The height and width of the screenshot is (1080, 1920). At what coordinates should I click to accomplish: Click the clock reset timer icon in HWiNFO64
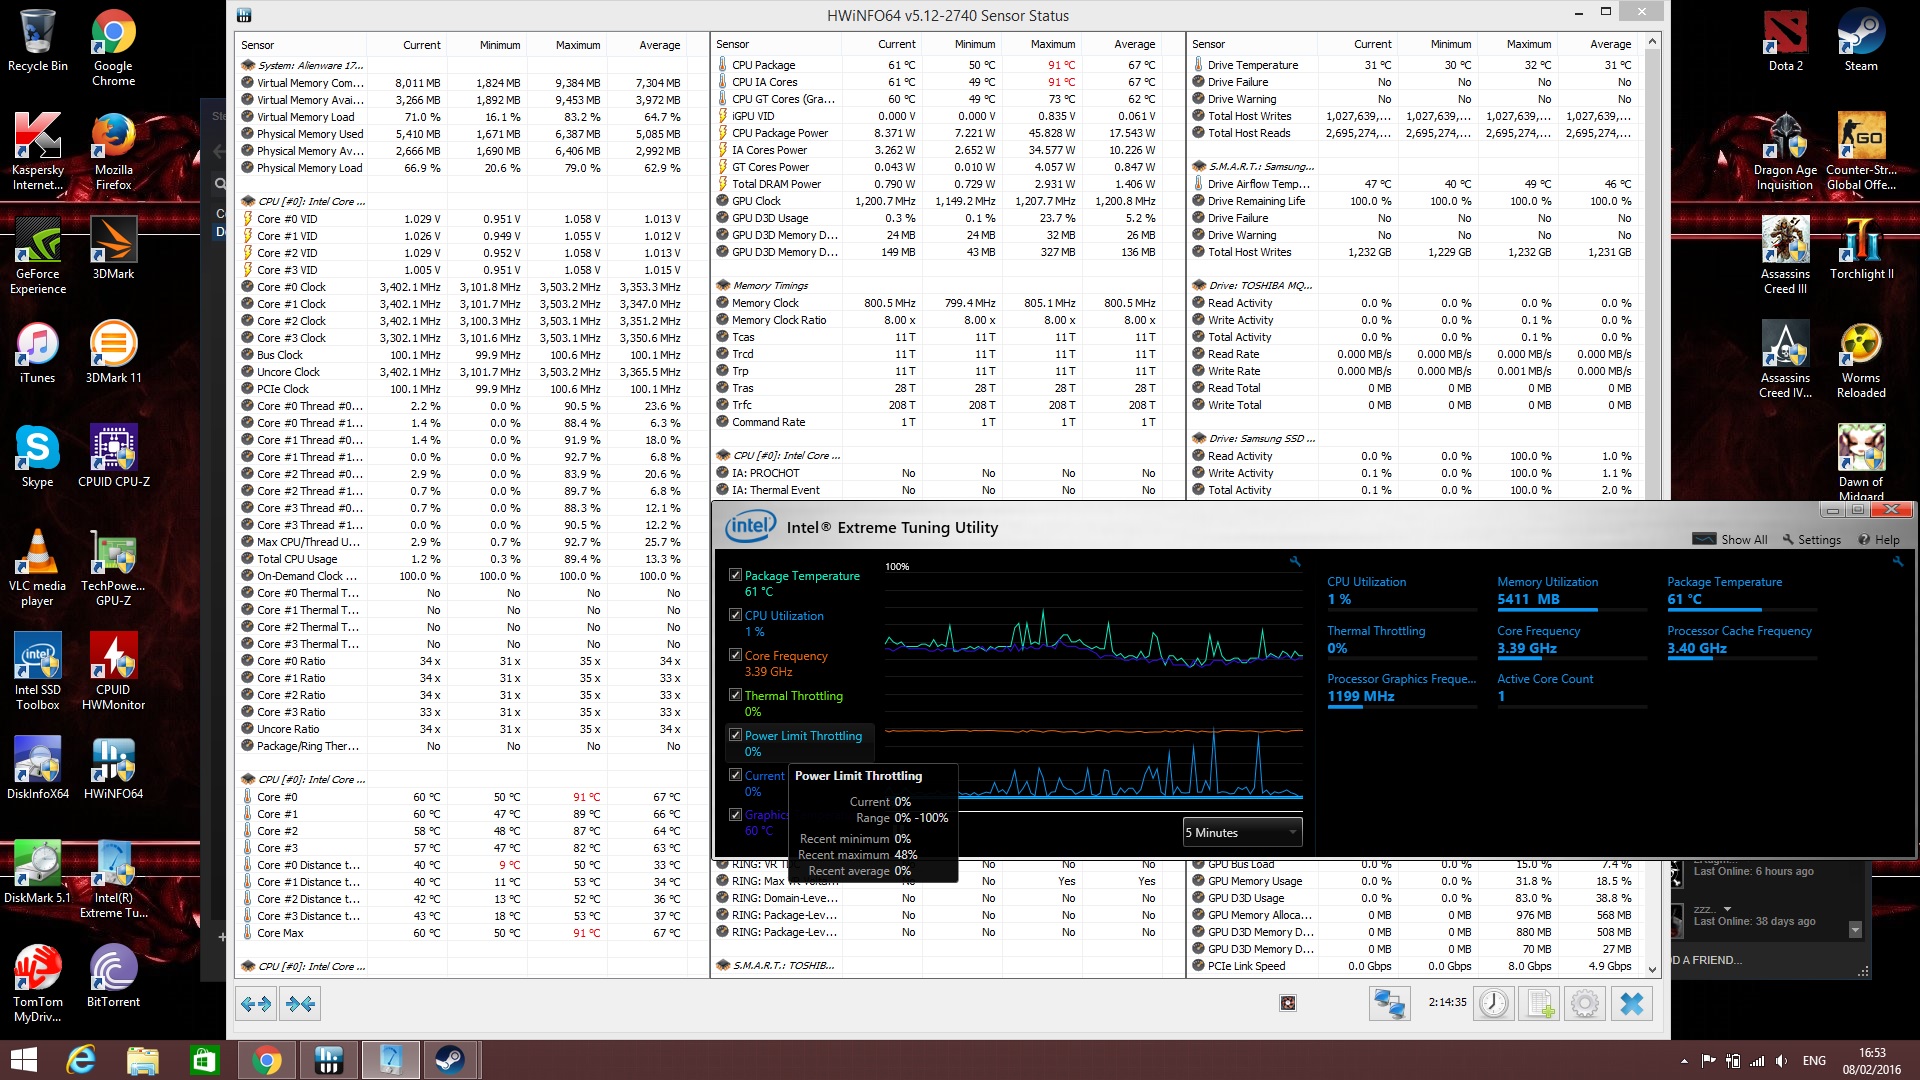(1494, 1003)
